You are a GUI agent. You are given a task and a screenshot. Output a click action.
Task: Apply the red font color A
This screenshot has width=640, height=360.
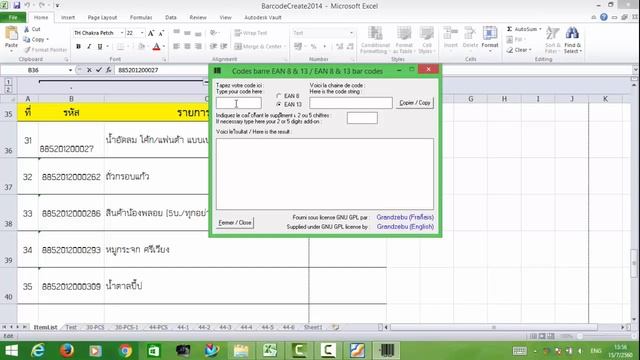point(156,47)
